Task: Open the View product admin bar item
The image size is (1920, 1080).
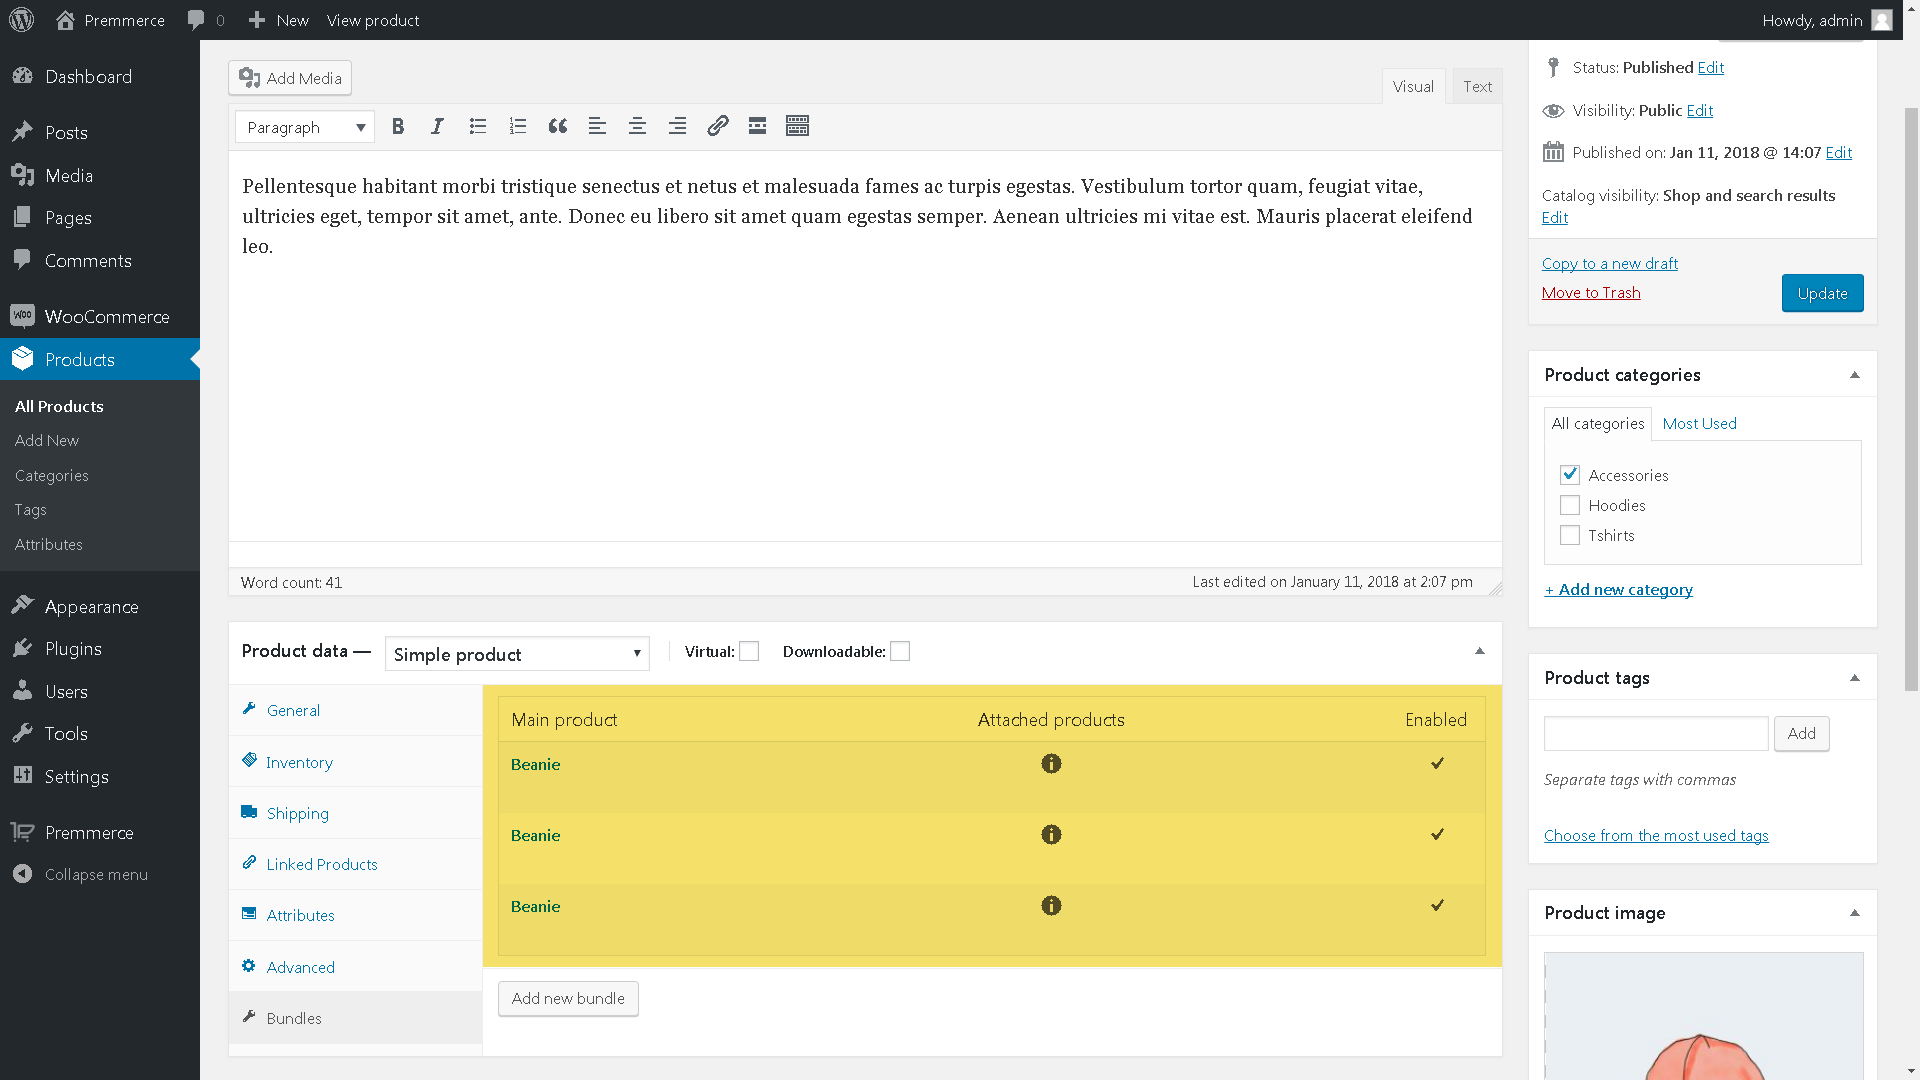Action: pos(373,20)
